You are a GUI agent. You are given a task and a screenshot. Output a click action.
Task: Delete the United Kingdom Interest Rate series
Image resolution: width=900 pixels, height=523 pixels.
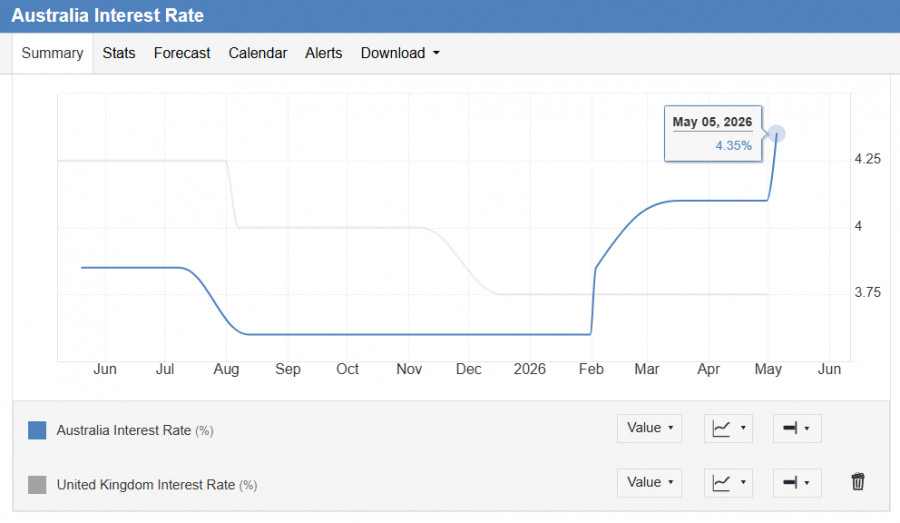click(x=858, y=482)
